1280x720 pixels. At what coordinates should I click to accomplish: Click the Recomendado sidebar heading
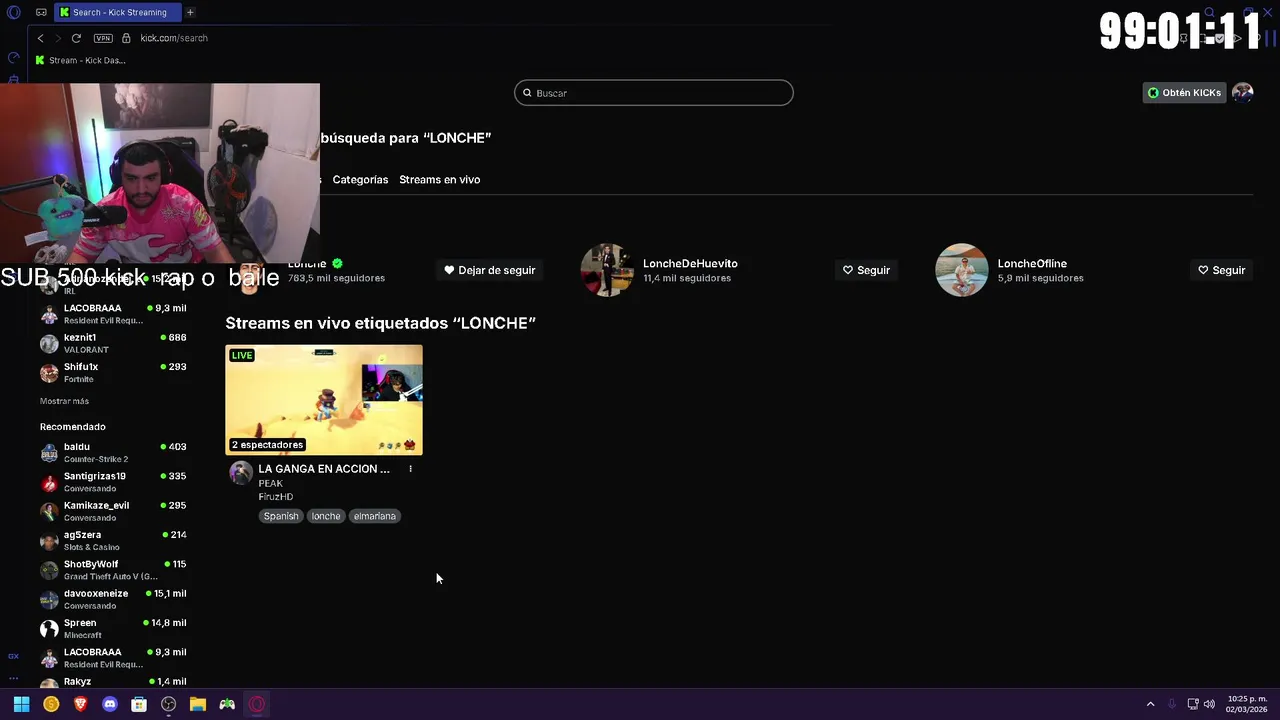(72, 427)
